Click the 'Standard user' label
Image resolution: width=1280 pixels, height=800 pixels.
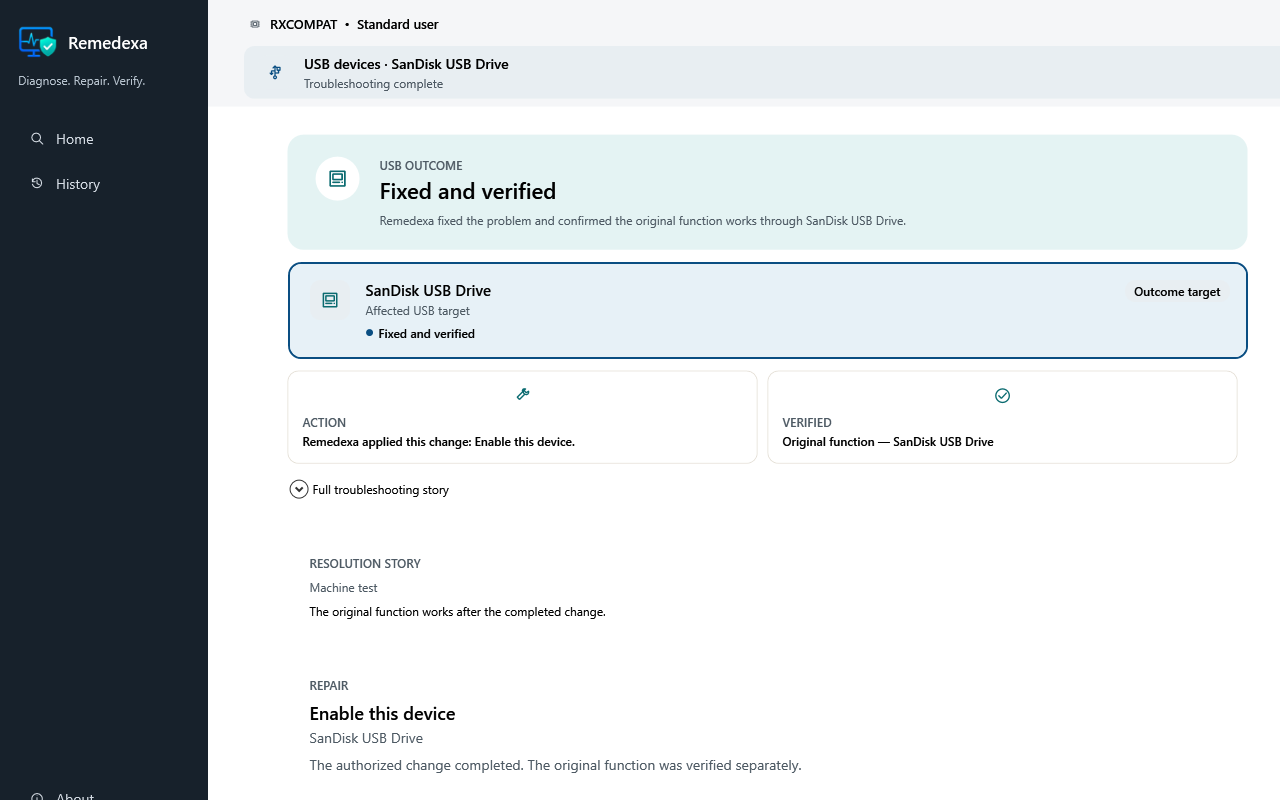point(397,24)
